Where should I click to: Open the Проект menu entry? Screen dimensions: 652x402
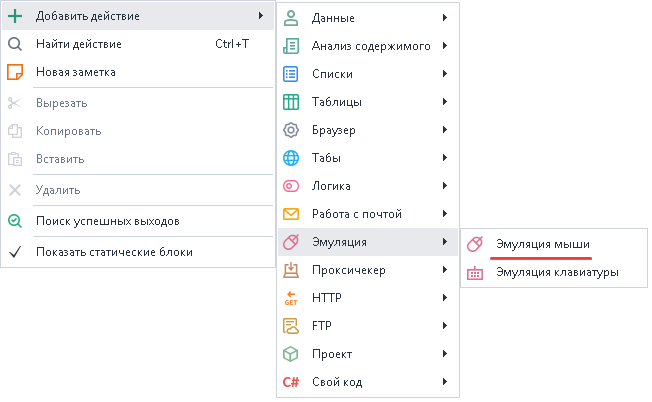(332, 354)
